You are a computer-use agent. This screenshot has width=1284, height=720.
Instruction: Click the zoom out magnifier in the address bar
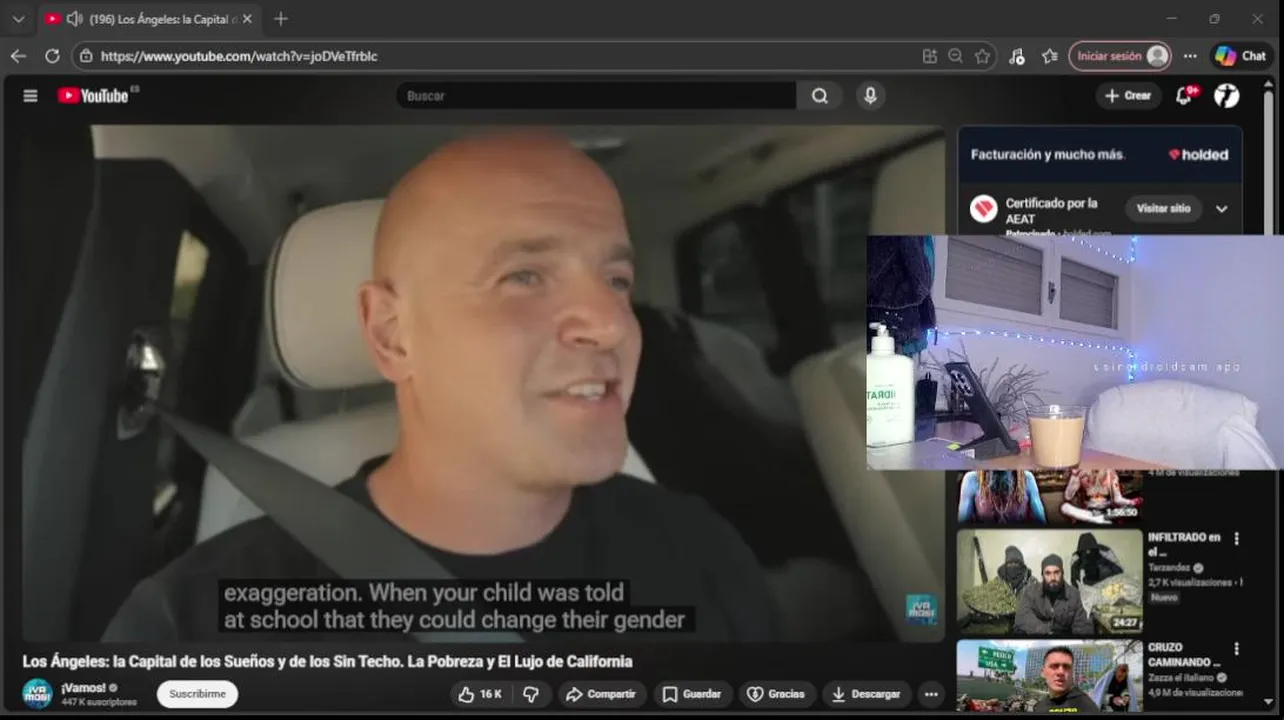(956, 56)
